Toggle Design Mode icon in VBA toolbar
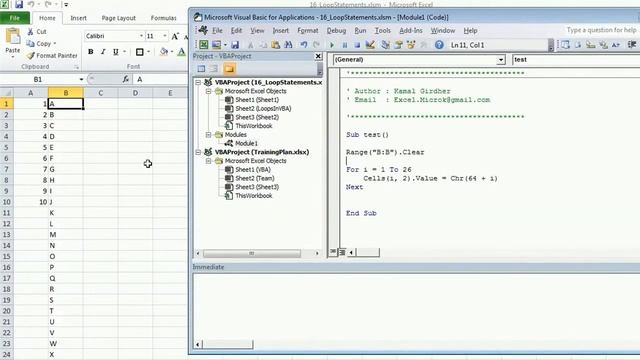This screenshot has height=360, width=640. click(x=370, y=45)
